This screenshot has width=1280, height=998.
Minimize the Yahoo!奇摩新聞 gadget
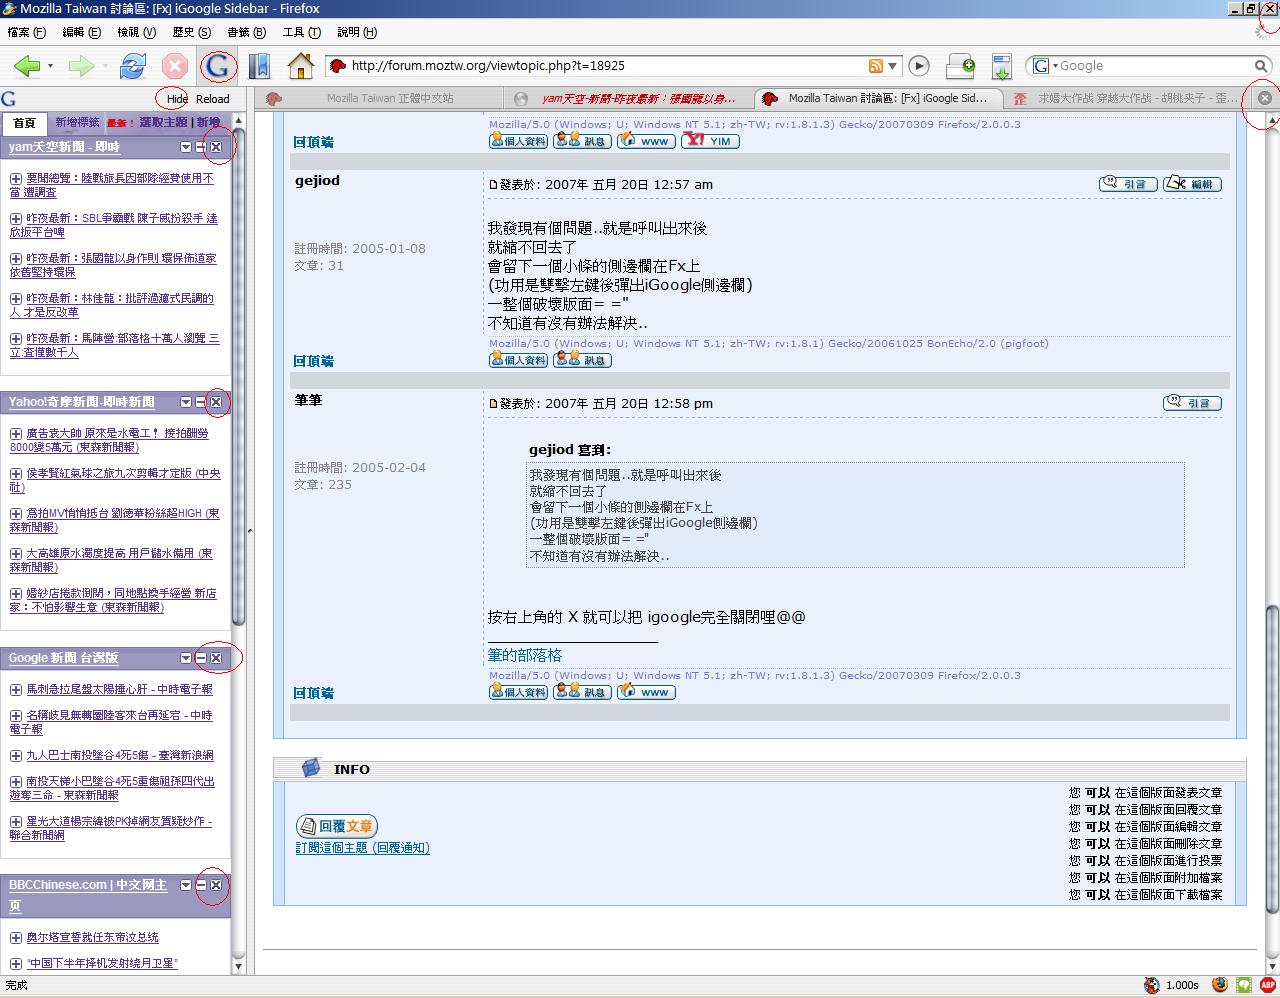tap(201, 402)
